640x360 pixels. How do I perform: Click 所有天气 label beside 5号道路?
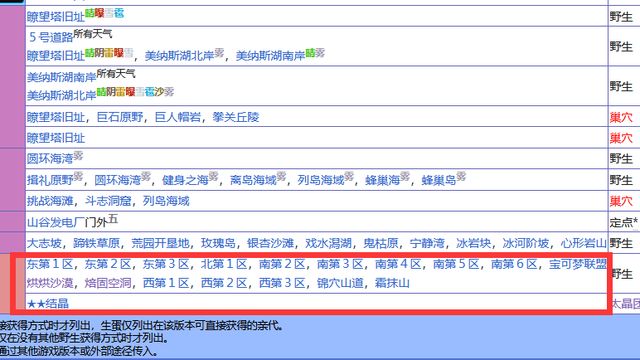[93, 34]
